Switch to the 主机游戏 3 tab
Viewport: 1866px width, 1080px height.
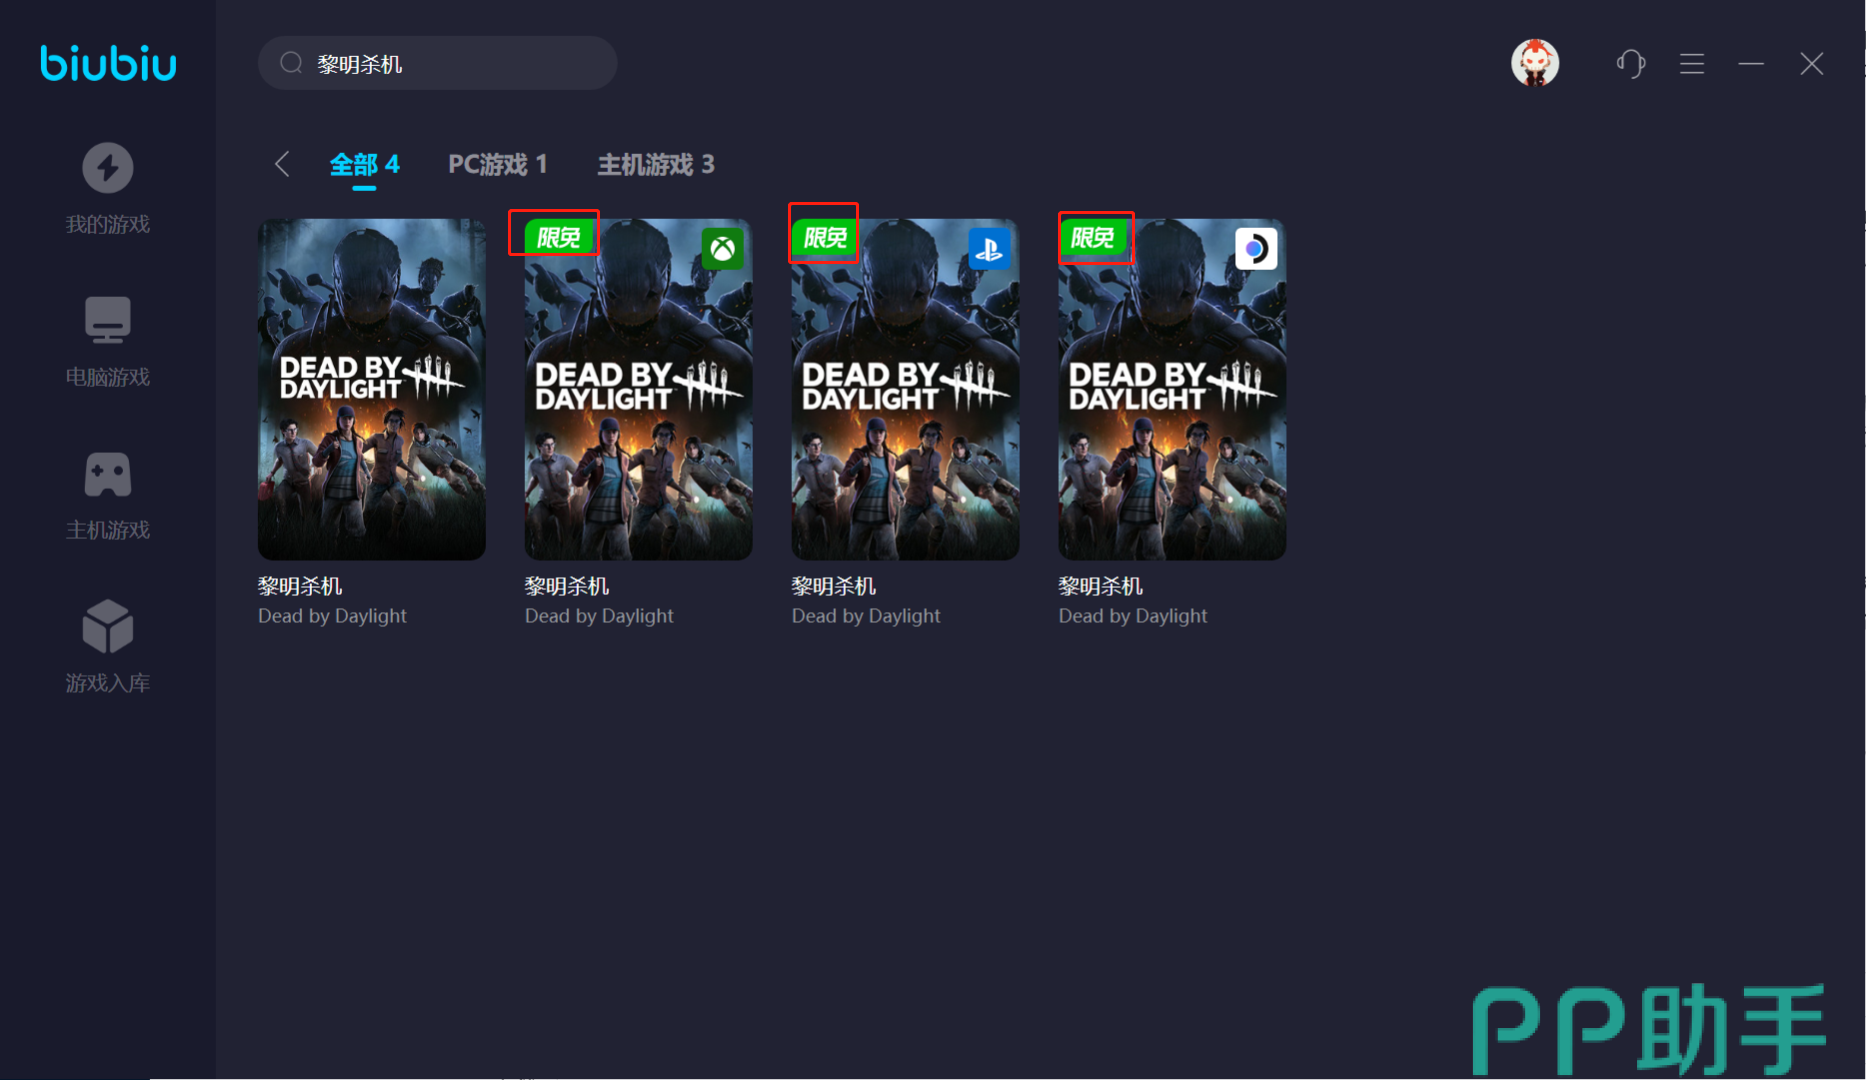(x=655, y=164)
